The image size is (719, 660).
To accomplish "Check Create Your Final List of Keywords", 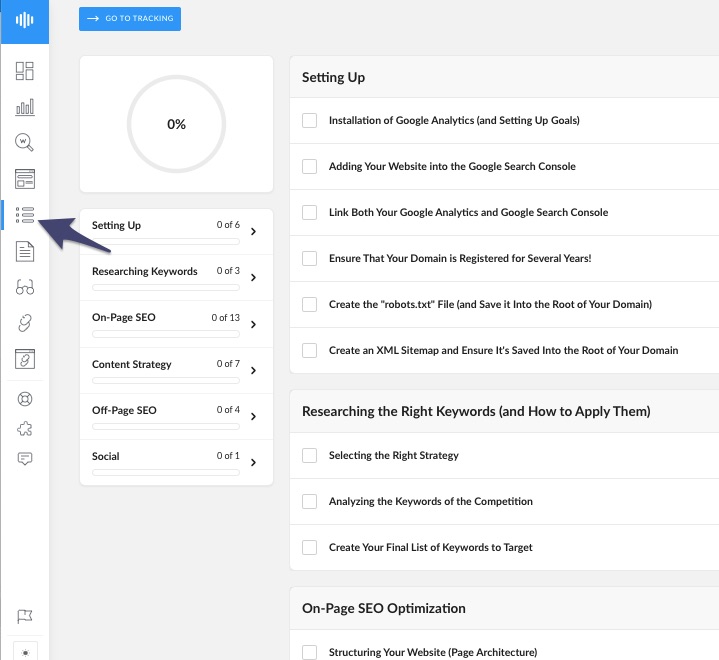I will click(310, 547).
